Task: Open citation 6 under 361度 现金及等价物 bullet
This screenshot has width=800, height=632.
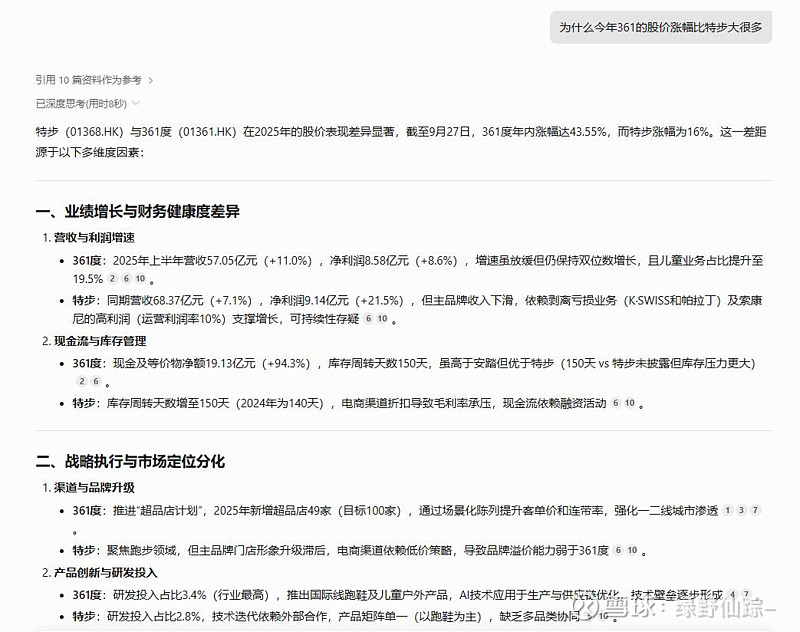Action: tap(95, 381)
